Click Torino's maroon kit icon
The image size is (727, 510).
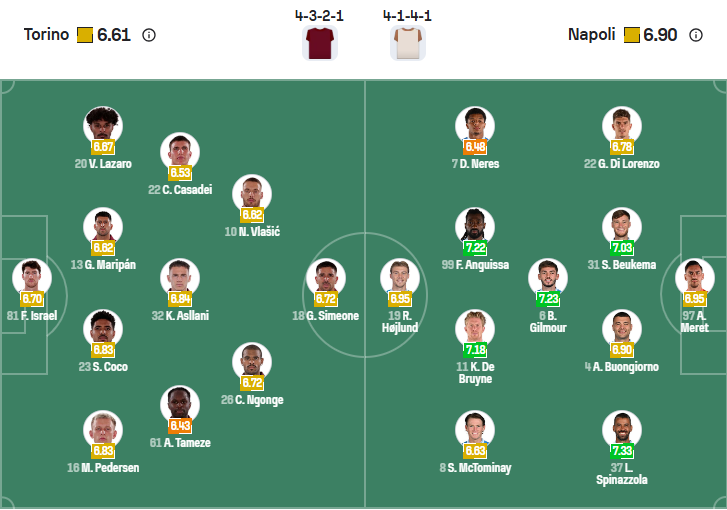(x=320, y=43)
